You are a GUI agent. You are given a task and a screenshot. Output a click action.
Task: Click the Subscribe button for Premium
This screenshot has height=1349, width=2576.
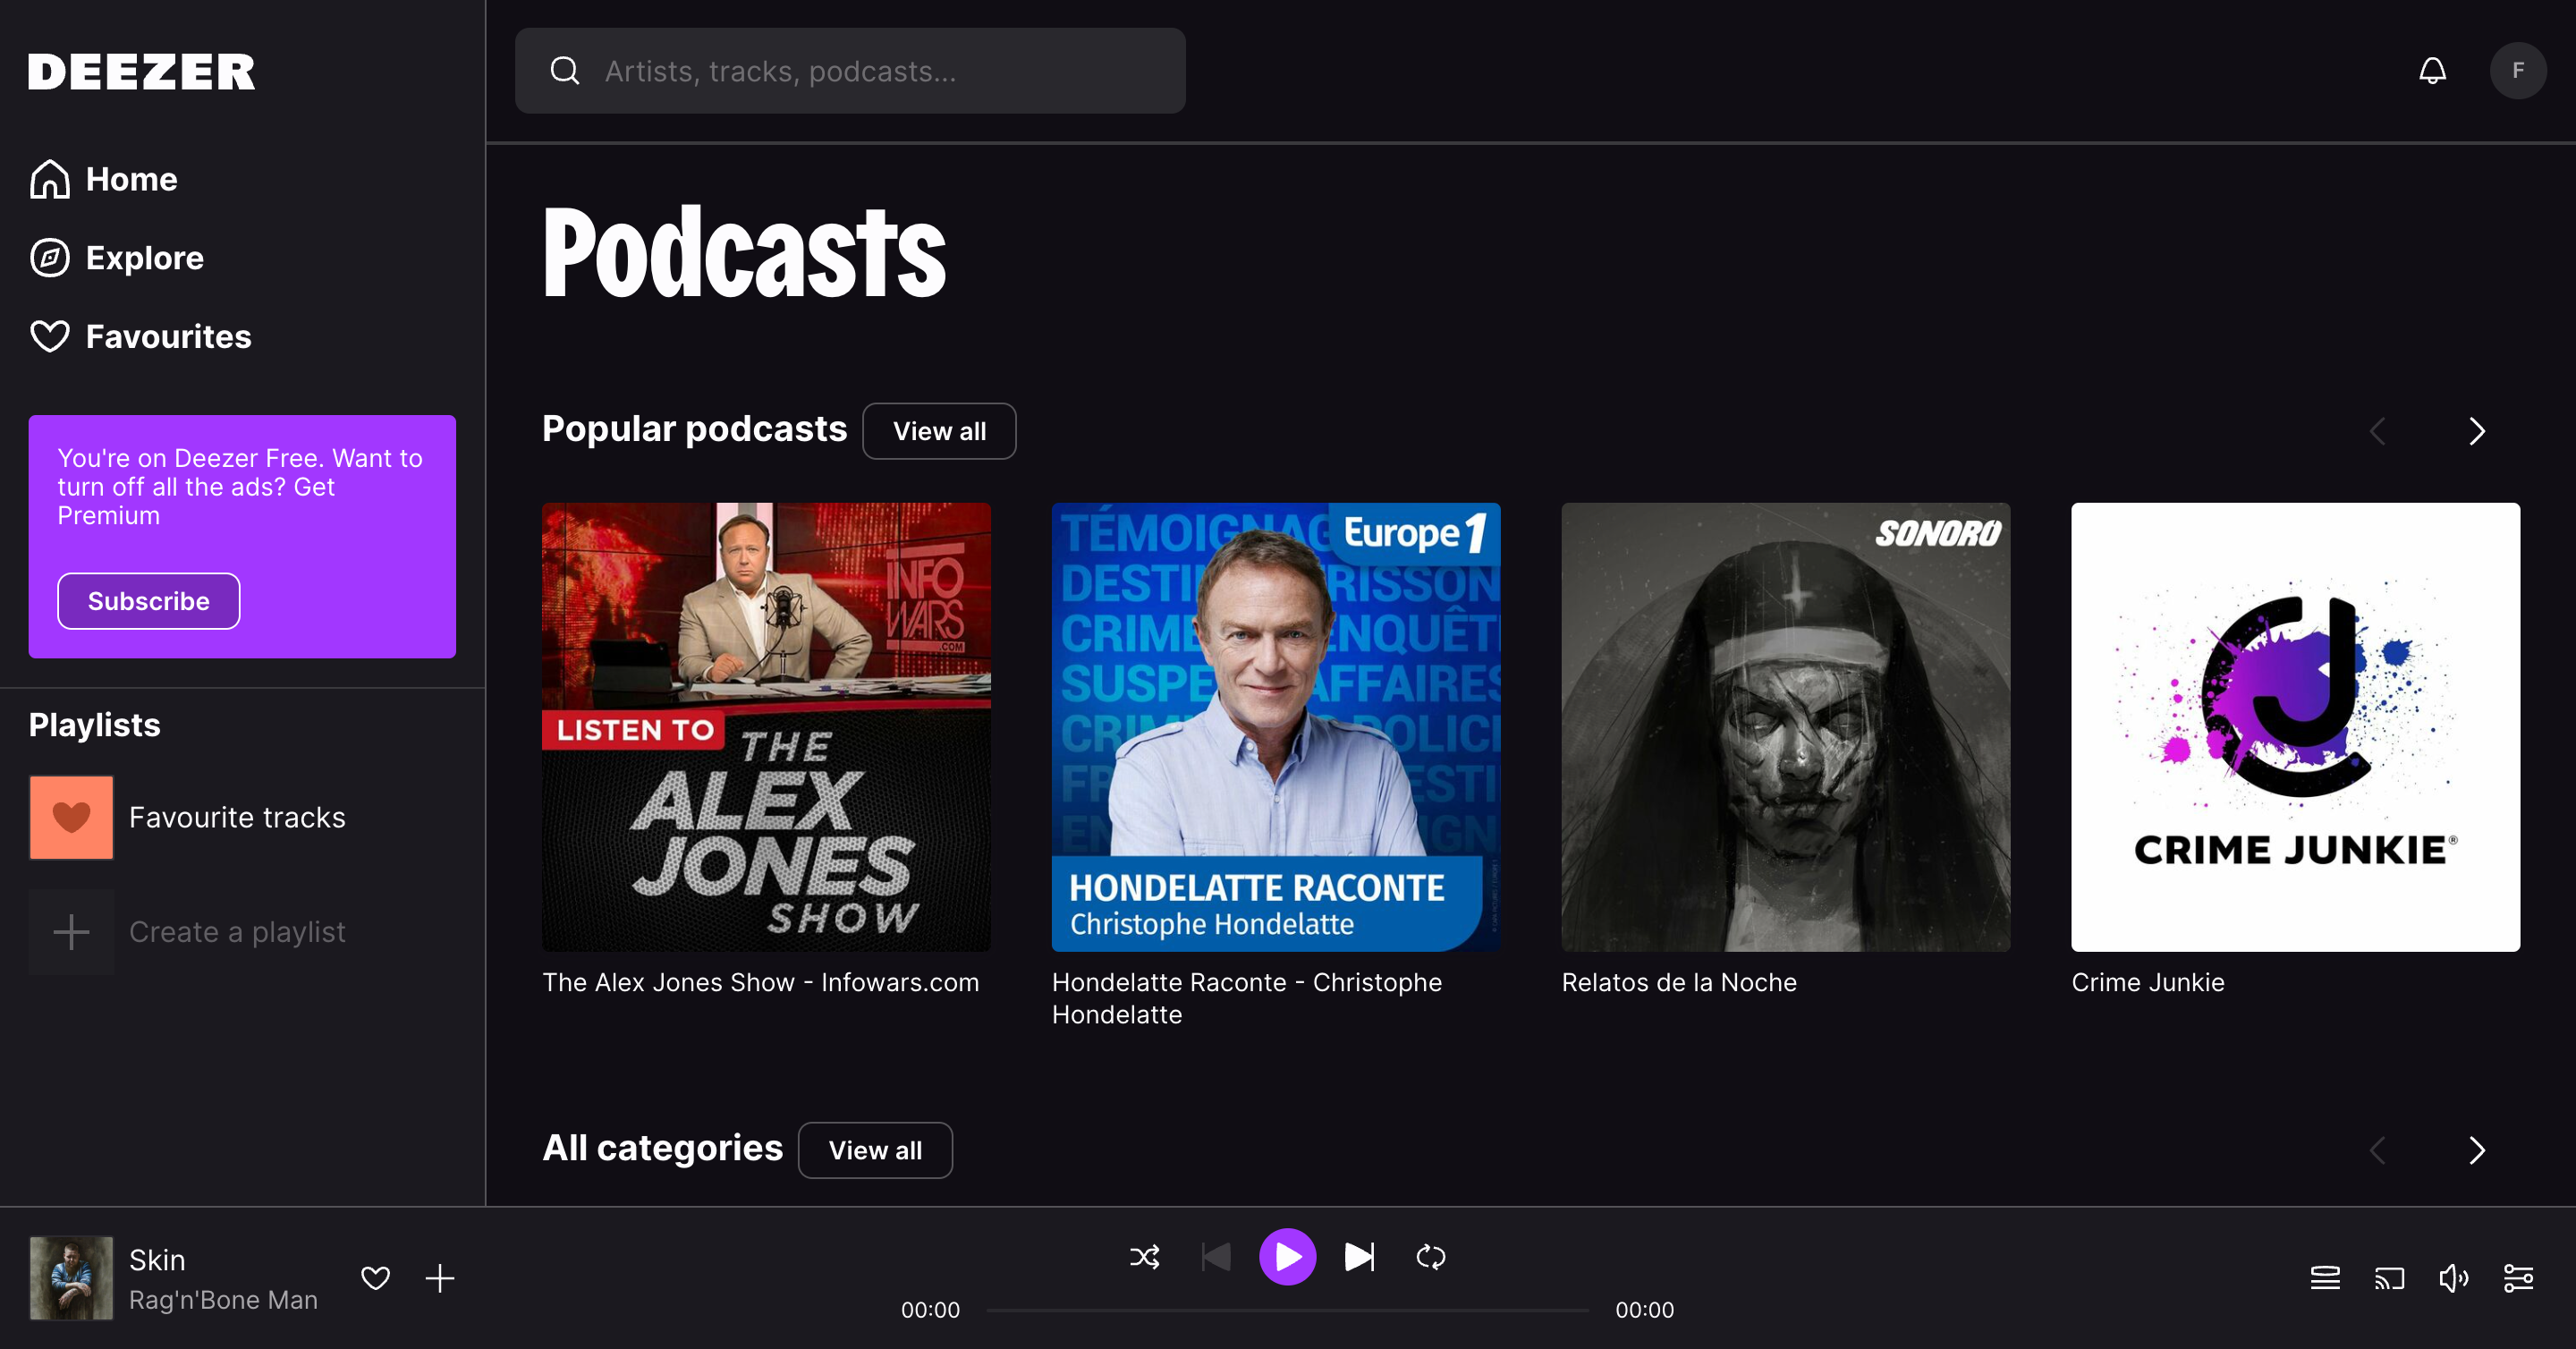coord(148,599)
